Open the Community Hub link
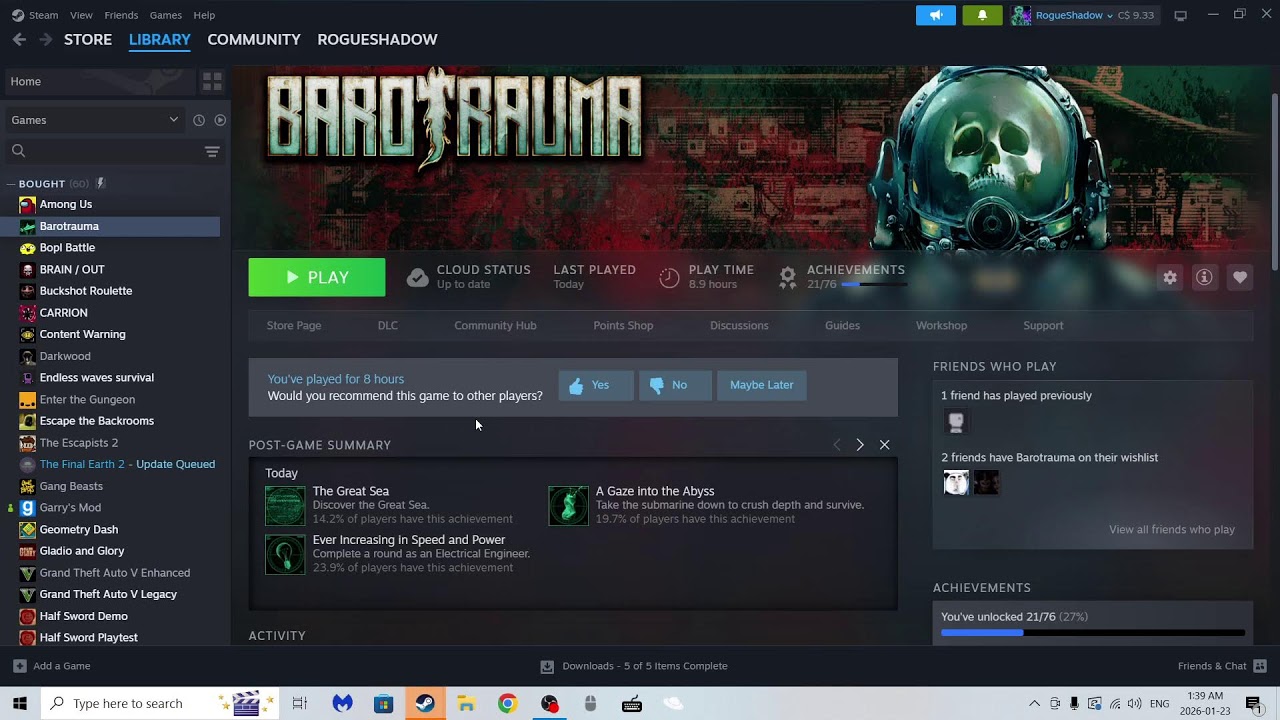The image size is (1280, 720). 495,325
